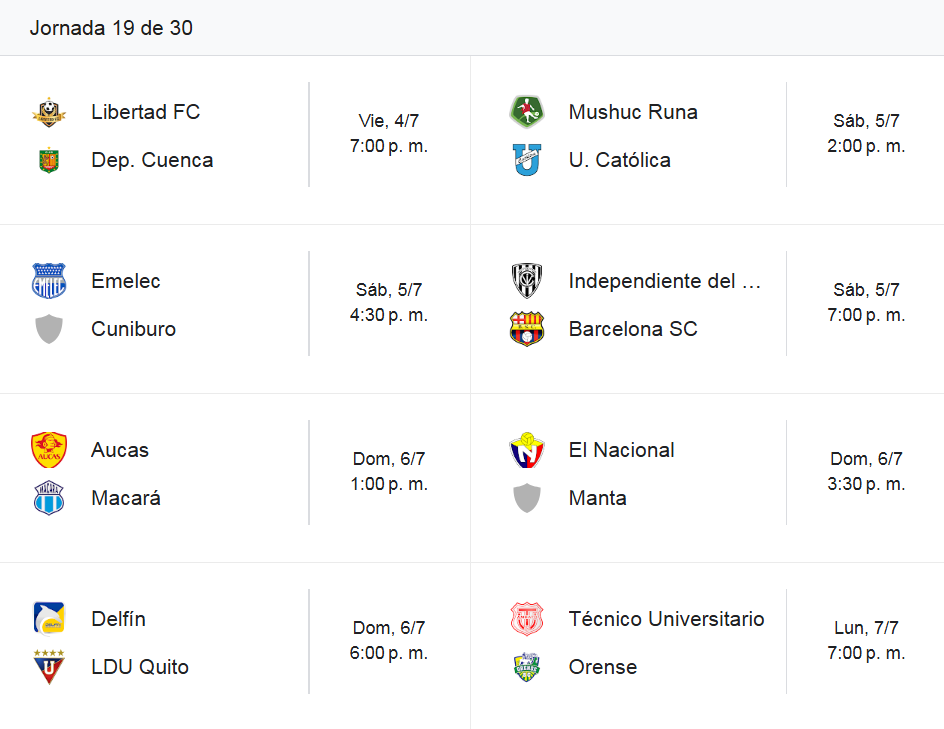Screen dimensions: 944x729
Task: Click the Libertad FC team crest
Action: (49, 112)
